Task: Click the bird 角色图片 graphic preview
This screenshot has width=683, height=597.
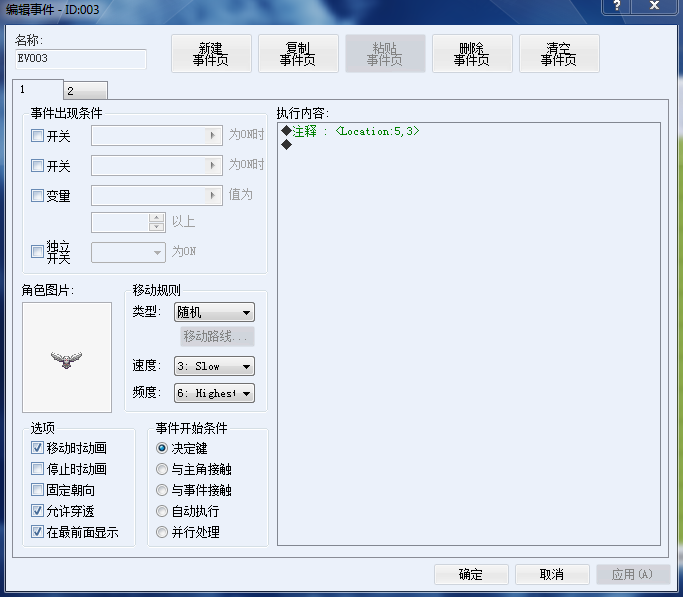Action: [x=67, y=358]
